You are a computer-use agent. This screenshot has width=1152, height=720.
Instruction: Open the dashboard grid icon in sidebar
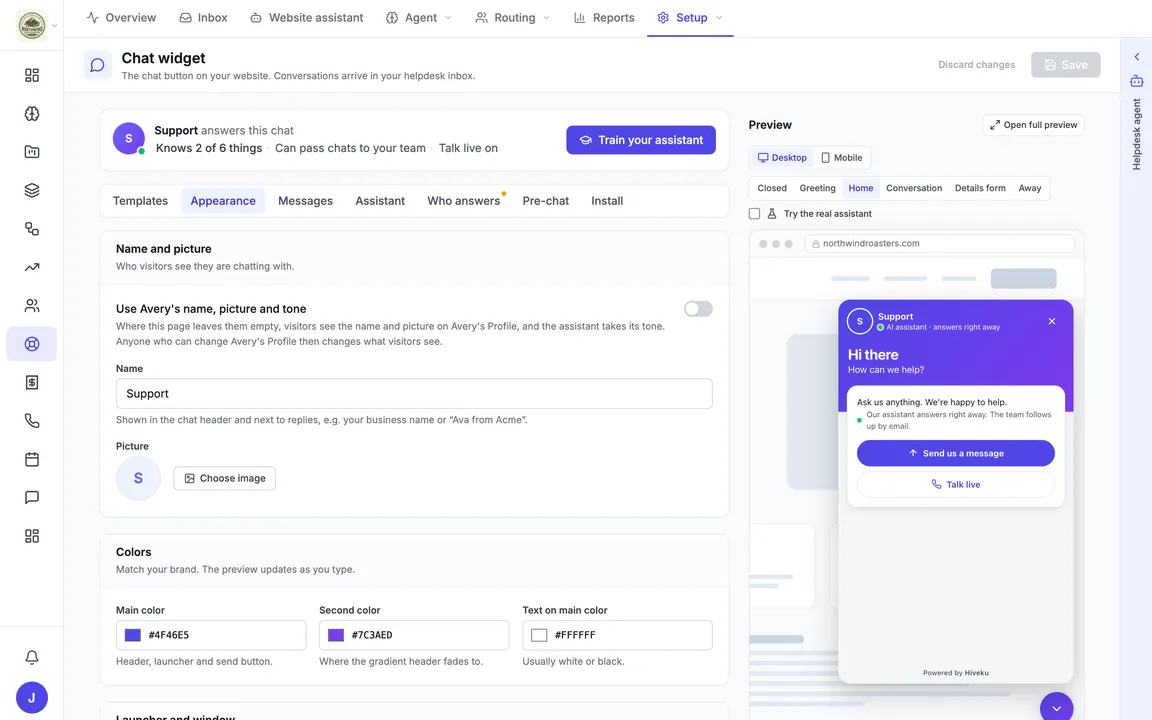tap(32, 75)
